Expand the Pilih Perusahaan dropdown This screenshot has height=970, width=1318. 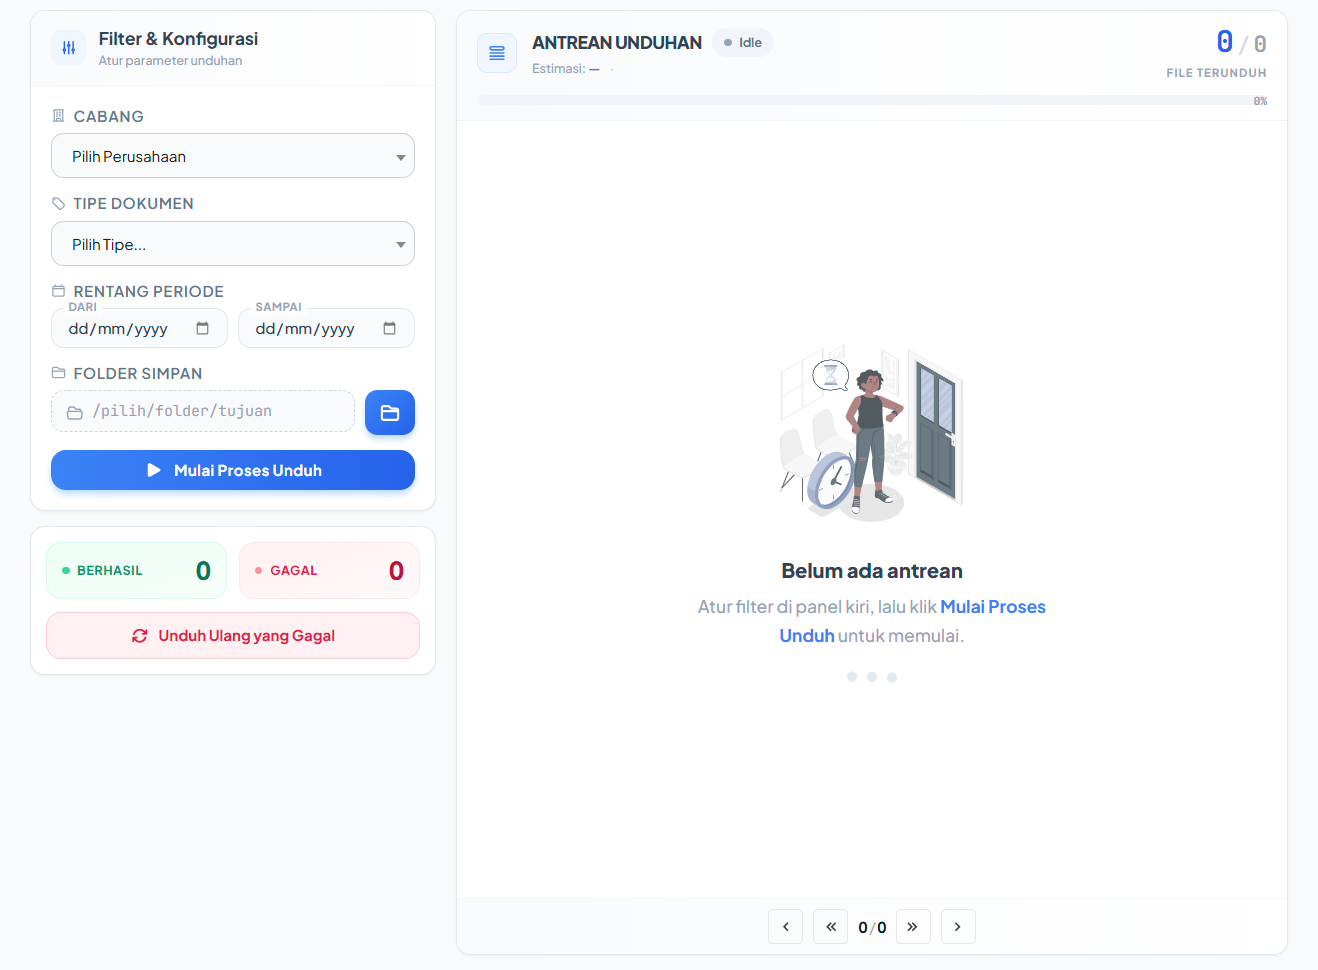click(233, 157)
